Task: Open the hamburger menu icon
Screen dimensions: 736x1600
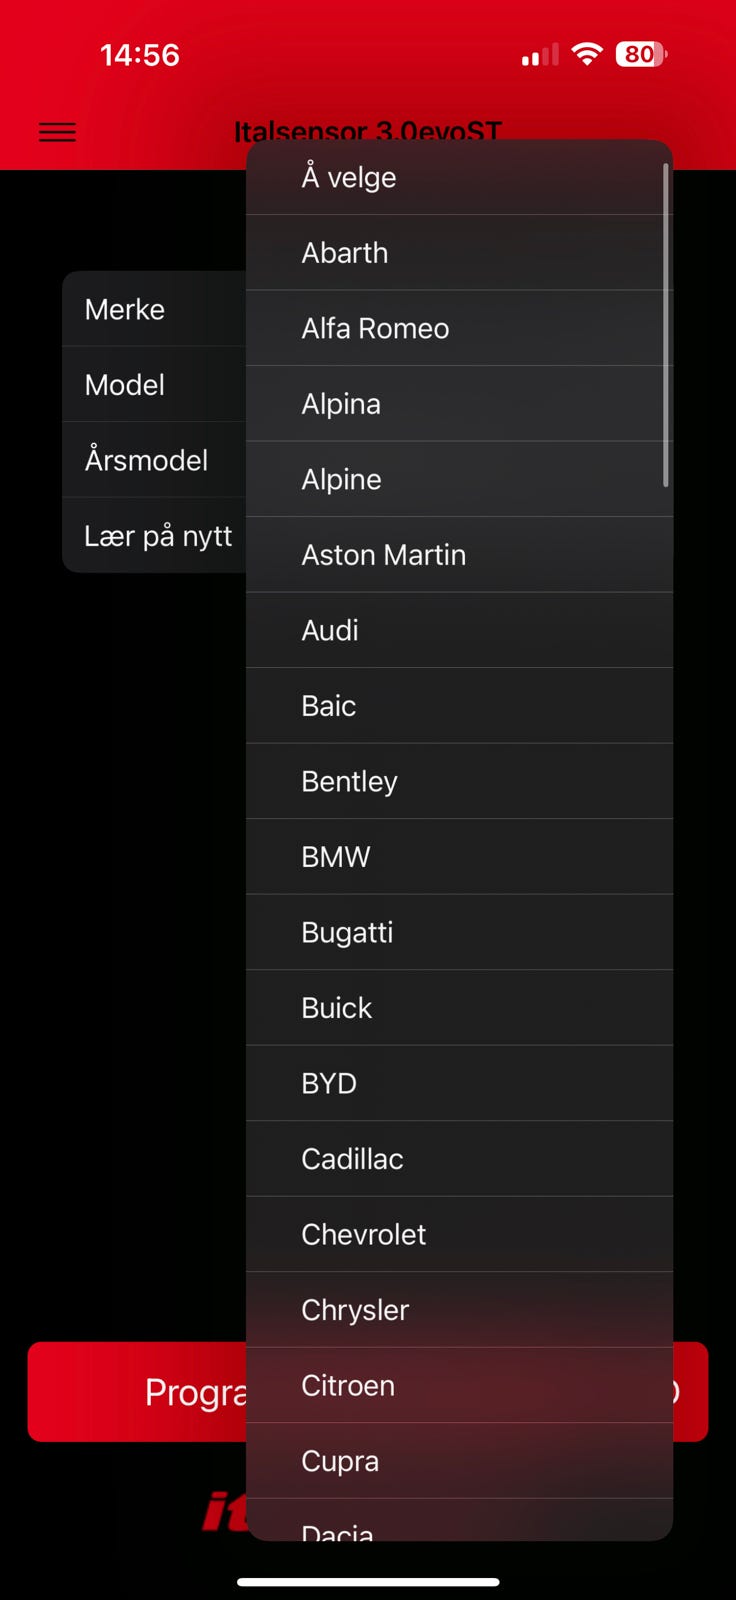Action: 57,132
